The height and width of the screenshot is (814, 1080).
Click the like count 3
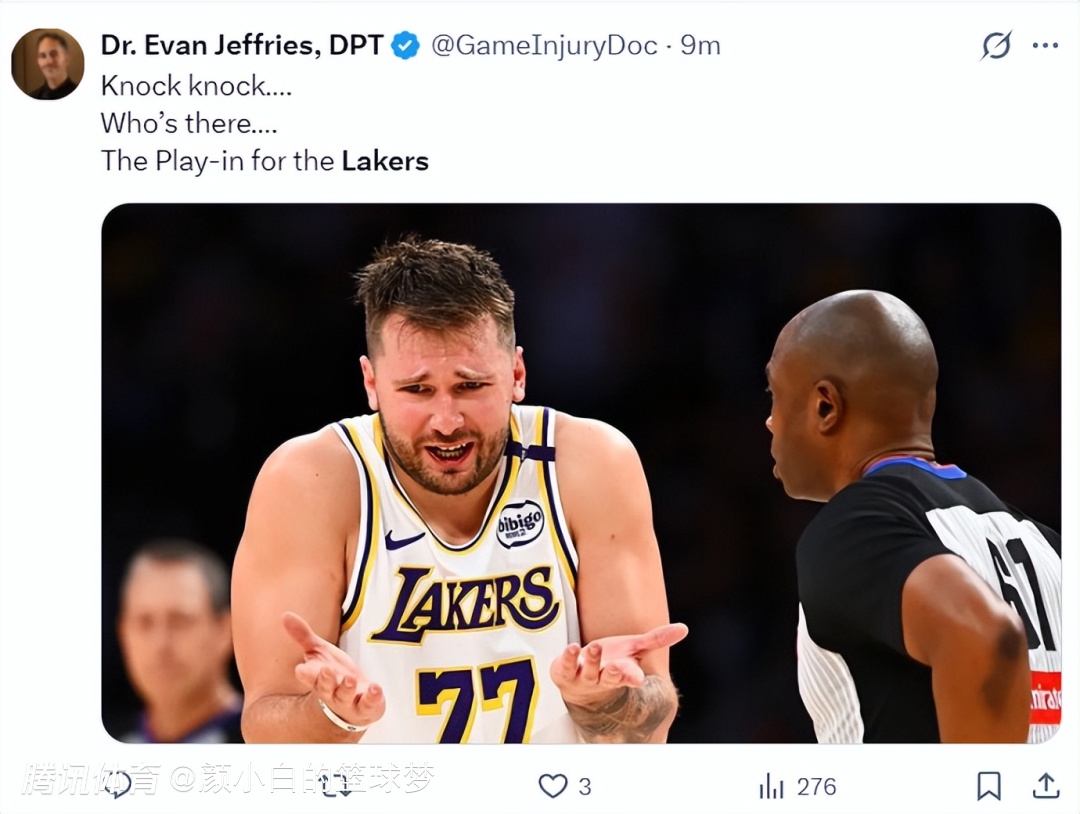tap(585, 787)
